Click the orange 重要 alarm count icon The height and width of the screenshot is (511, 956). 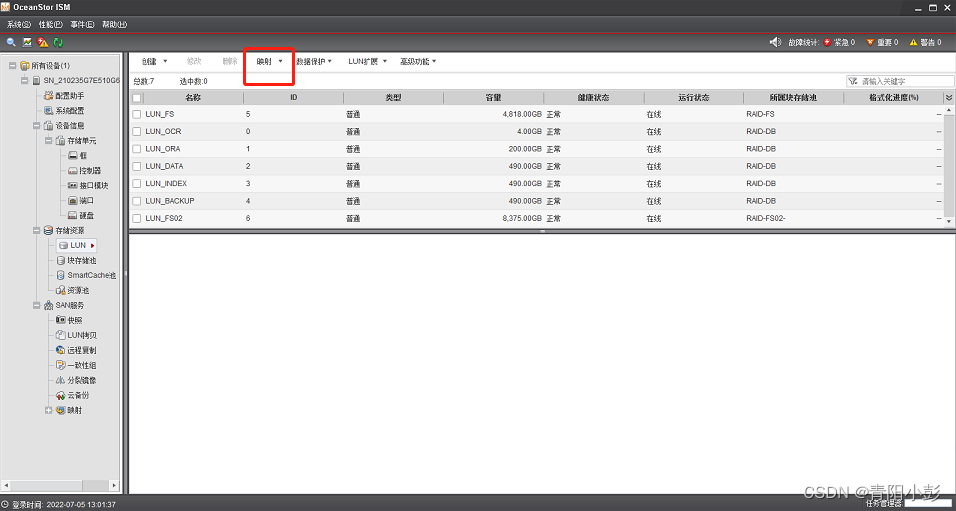[x=870, y=42]
